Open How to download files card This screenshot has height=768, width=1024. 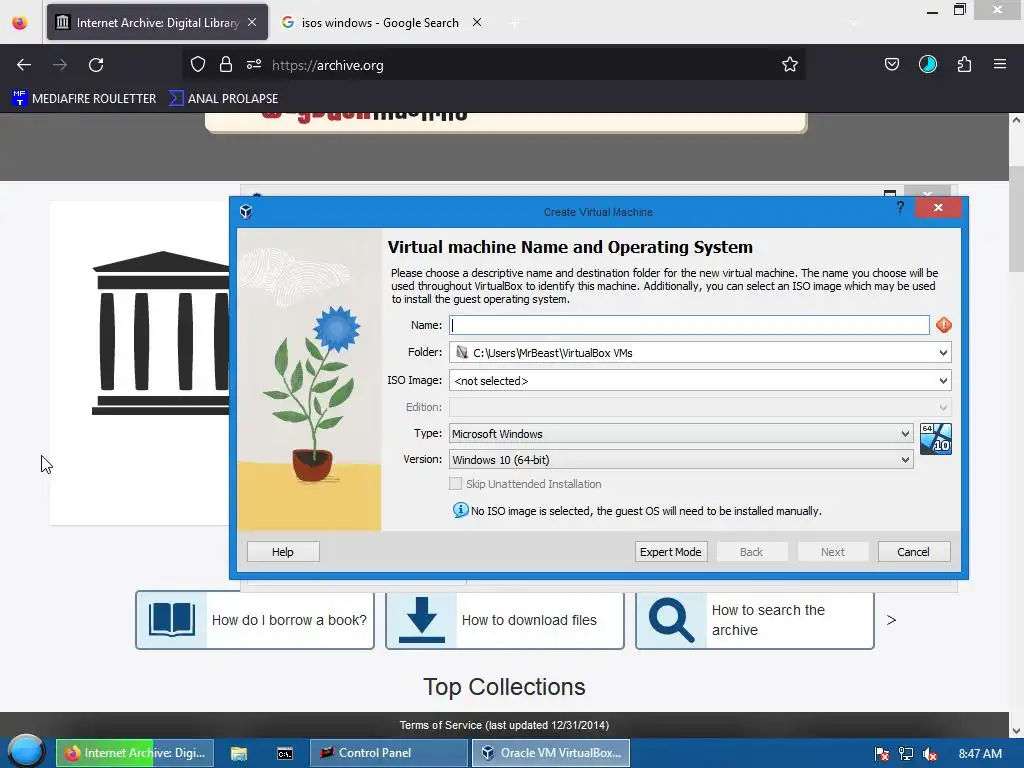coord(505,620)
